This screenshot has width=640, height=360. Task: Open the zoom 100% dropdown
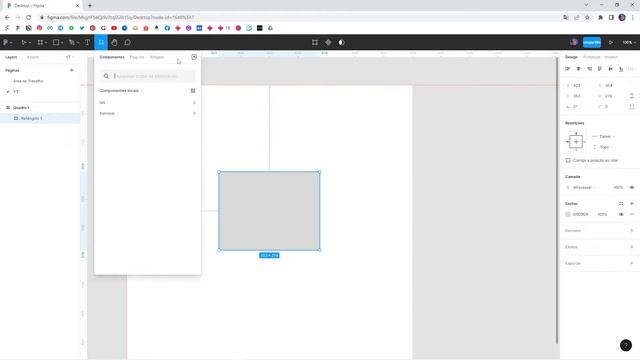tap(629, 42)
